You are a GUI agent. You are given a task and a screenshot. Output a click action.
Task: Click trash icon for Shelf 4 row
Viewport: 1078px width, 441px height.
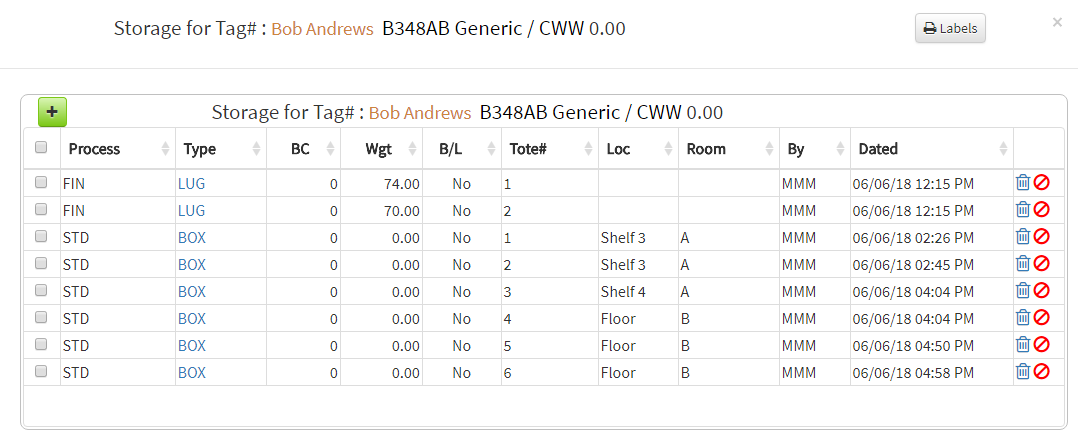click(x=1023, y=291)
